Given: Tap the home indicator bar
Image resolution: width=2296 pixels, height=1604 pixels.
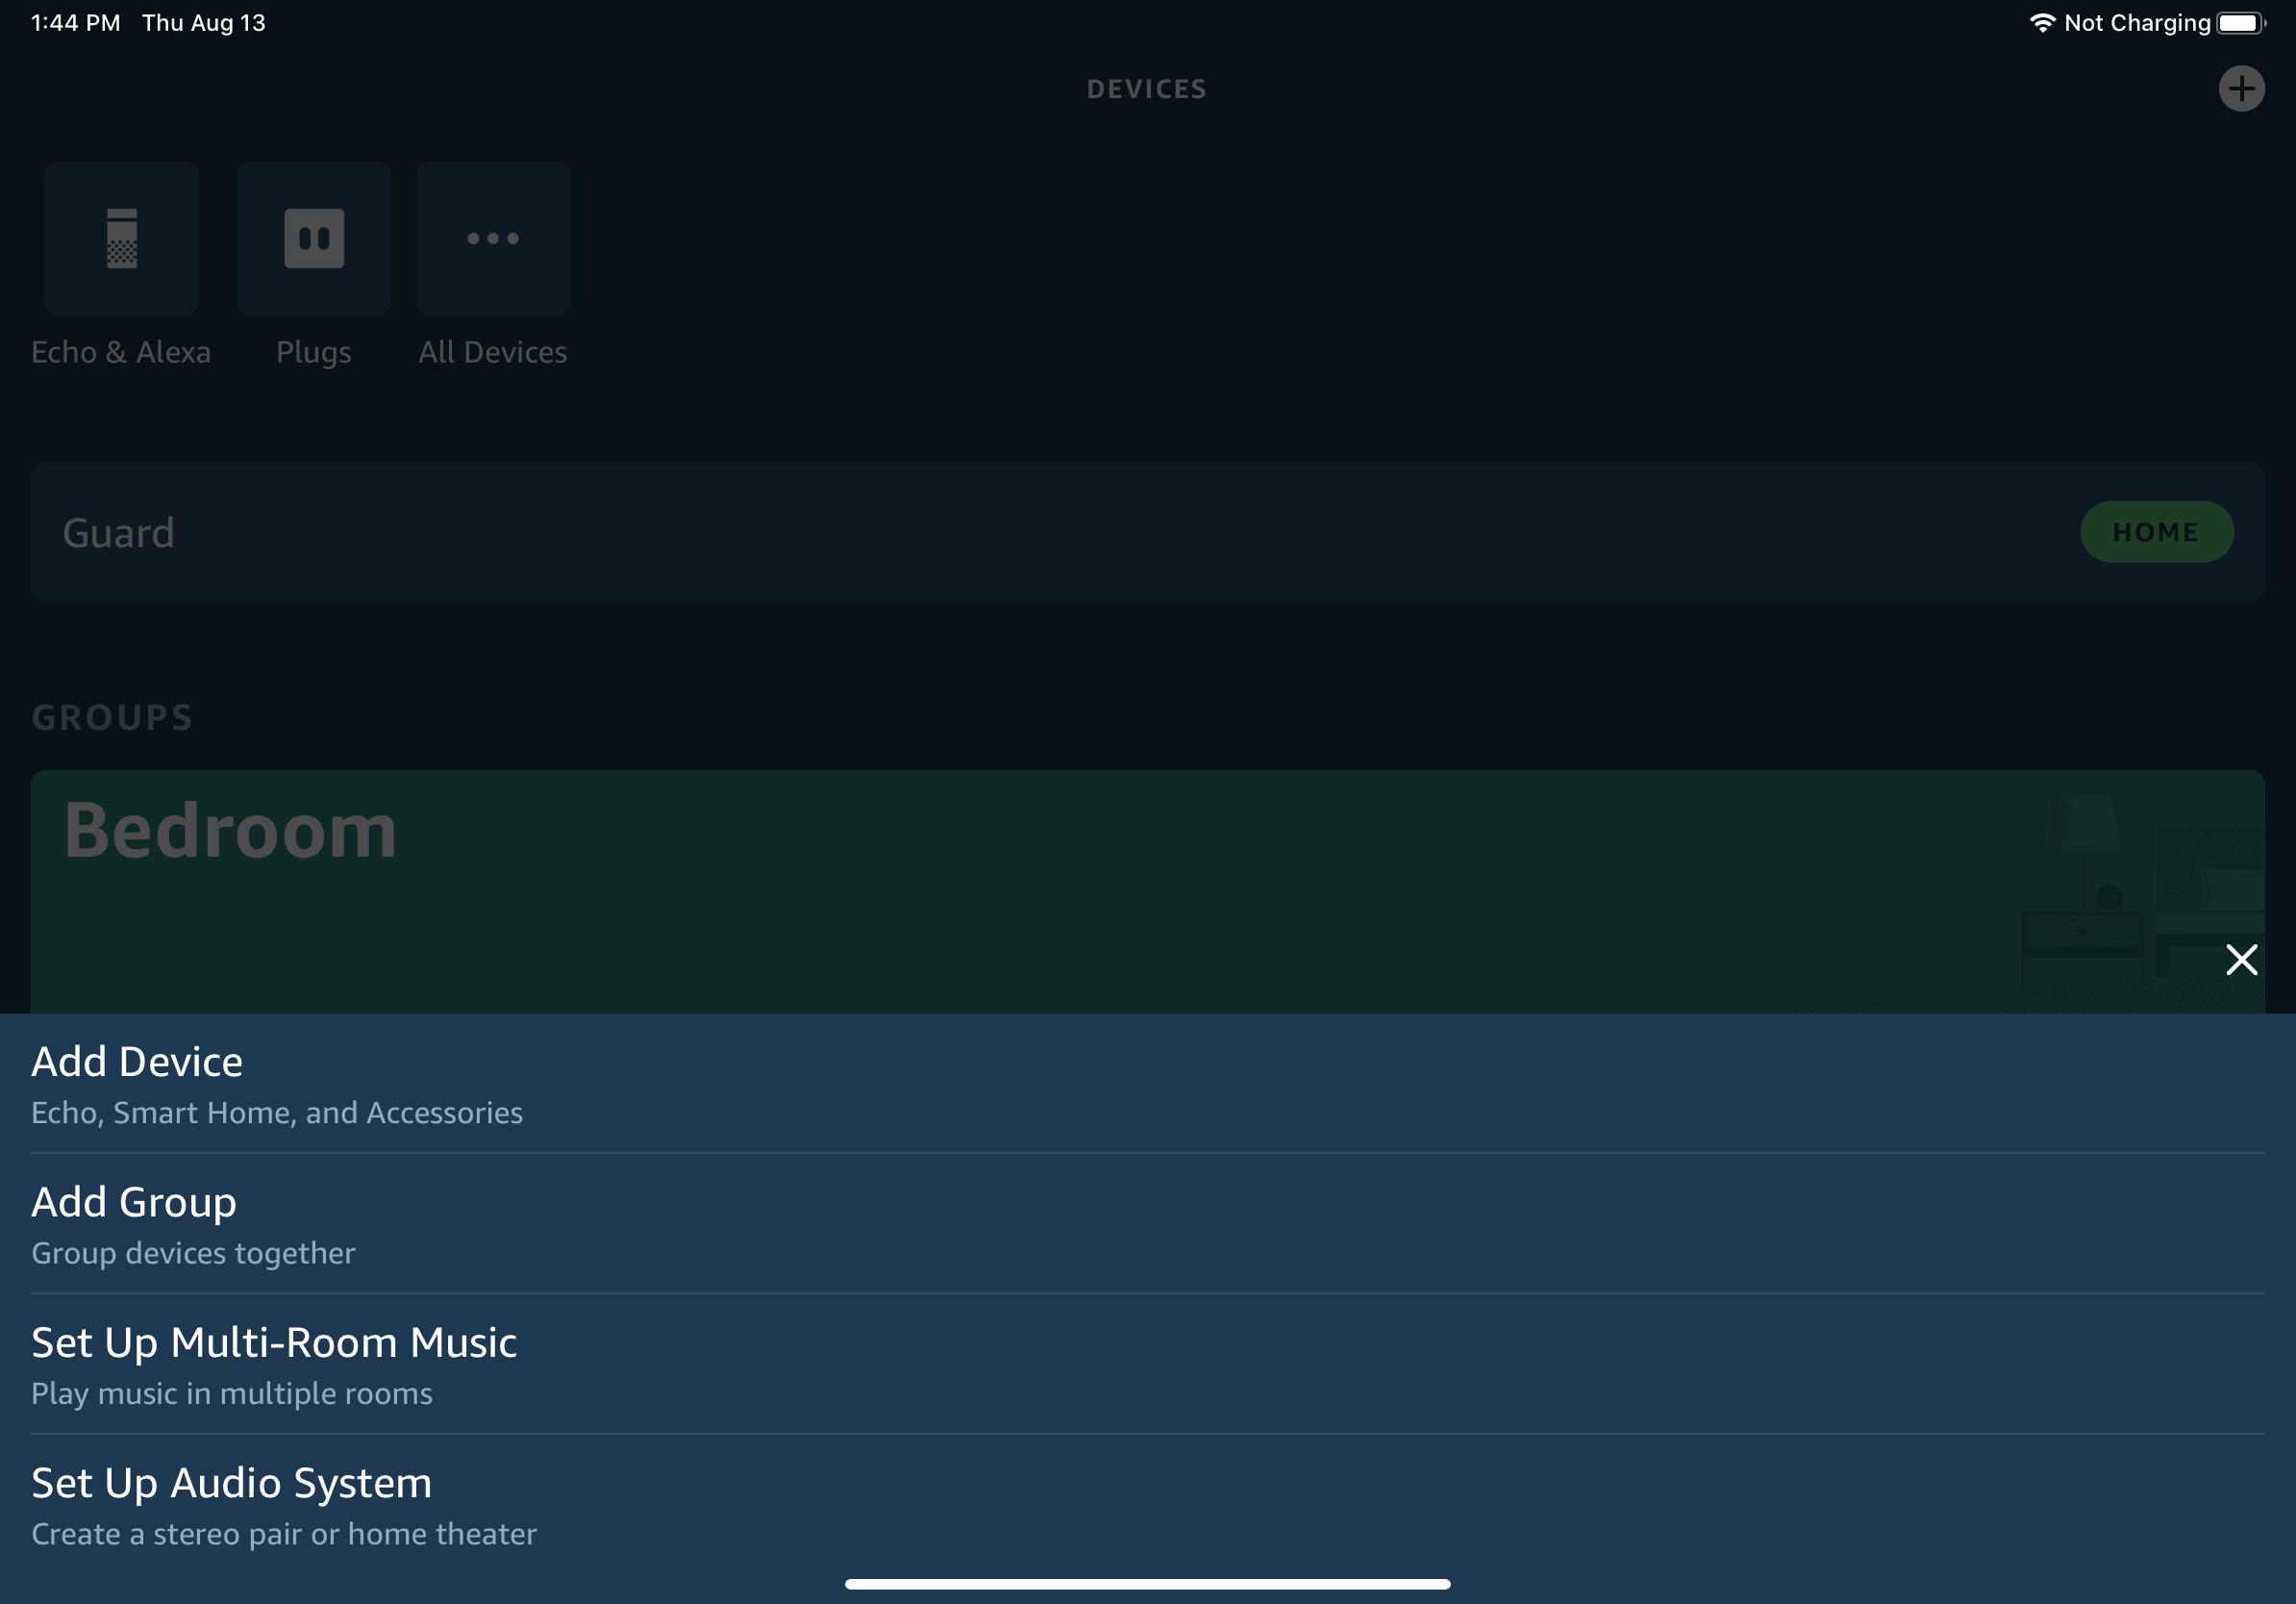Looking at the screenshot, I should pyautogui.click(x=1147, y=1584).
